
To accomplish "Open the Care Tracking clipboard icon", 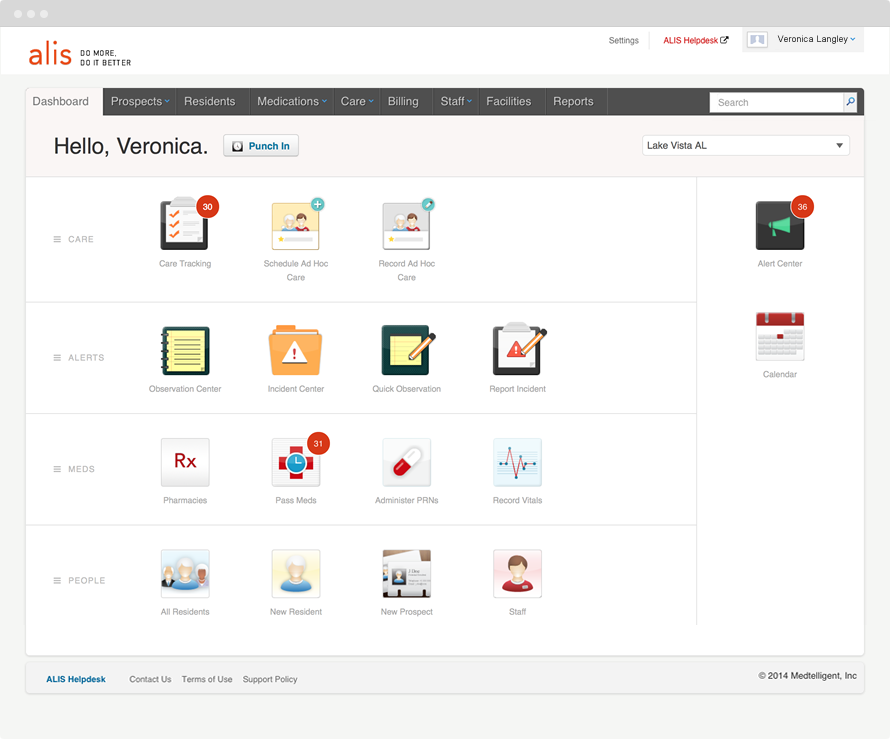I will click(184, 224).
